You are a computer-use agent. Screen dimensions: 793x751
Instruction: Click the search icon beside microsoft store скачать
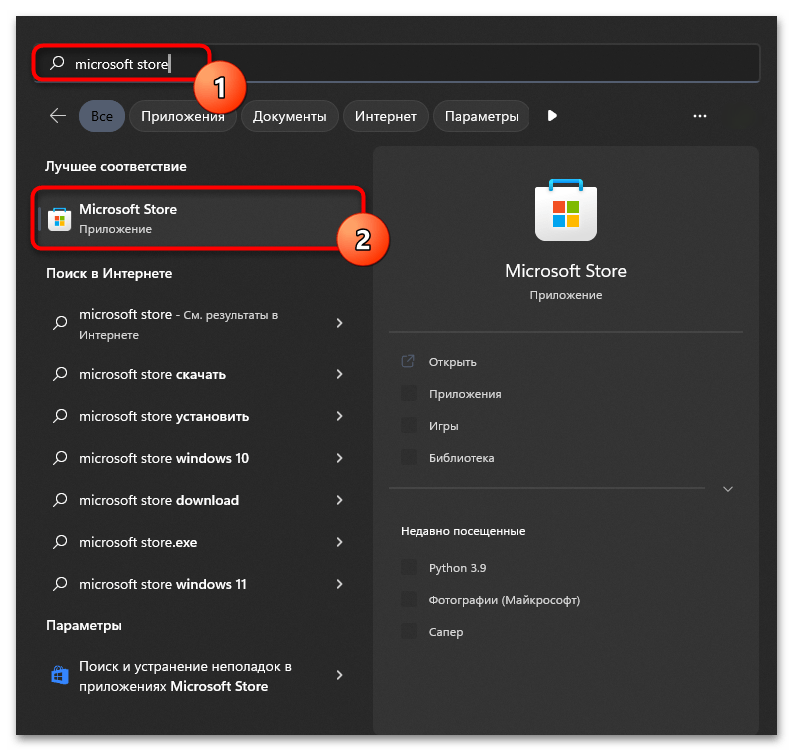click(x=60, y=374)
